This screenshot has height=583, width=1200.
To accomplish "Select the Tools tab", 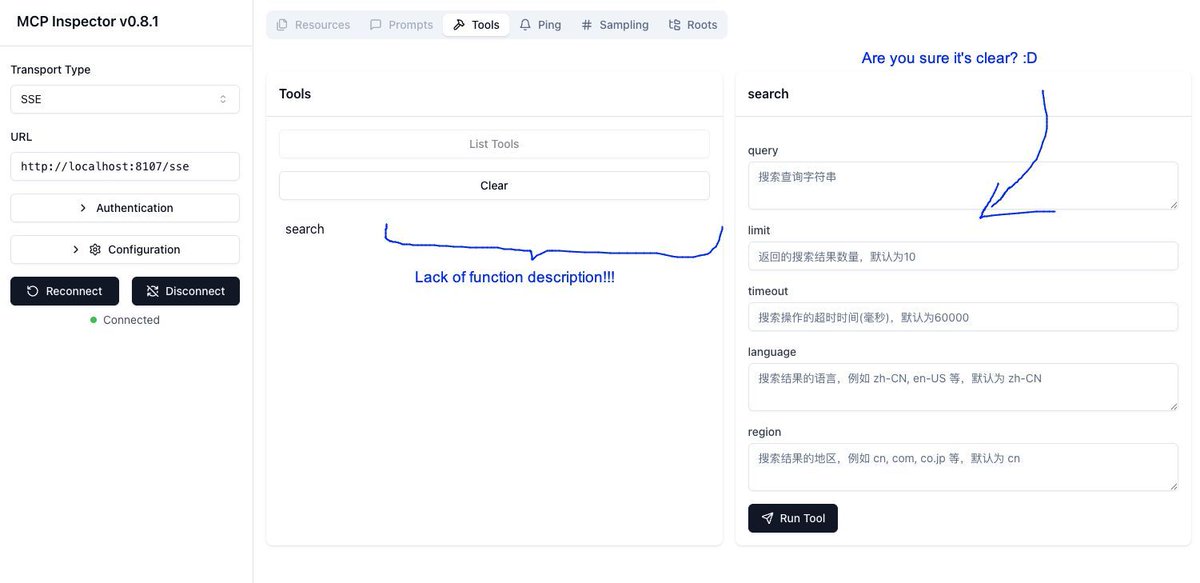I will pos(476,25).
